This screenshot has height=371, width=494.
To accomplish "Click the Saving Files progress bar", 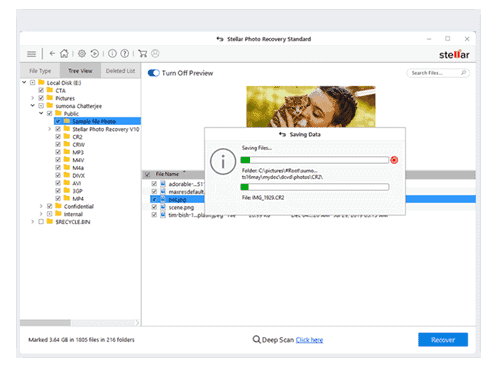I will point(315,160).
